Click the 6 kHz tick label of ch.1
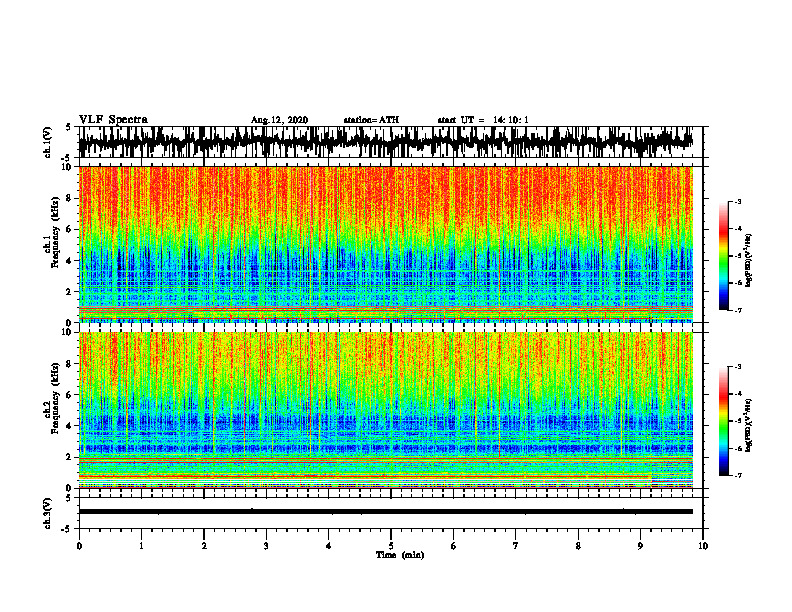The image size is (792, 612). click(70, 229)
